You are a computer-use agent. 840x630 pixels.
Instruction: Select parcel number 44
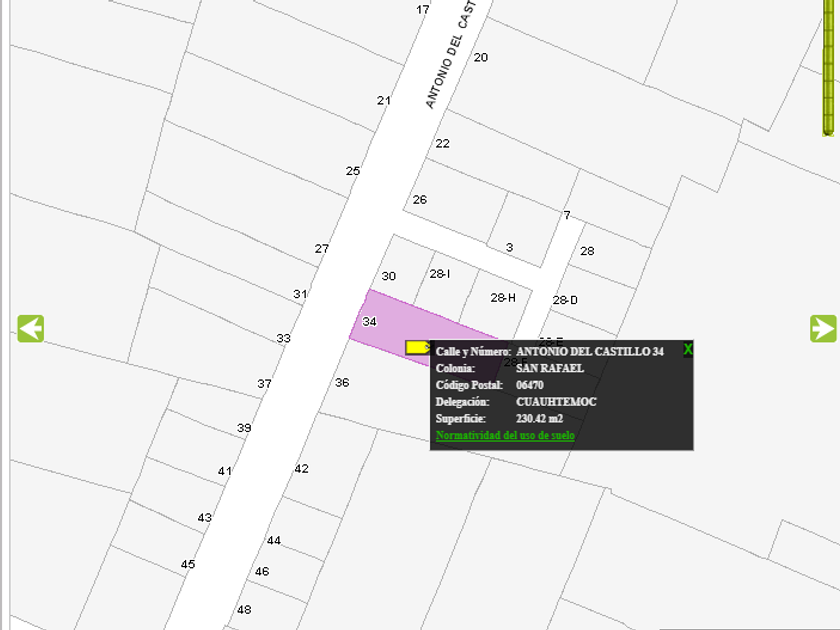[x=274, y=540]
